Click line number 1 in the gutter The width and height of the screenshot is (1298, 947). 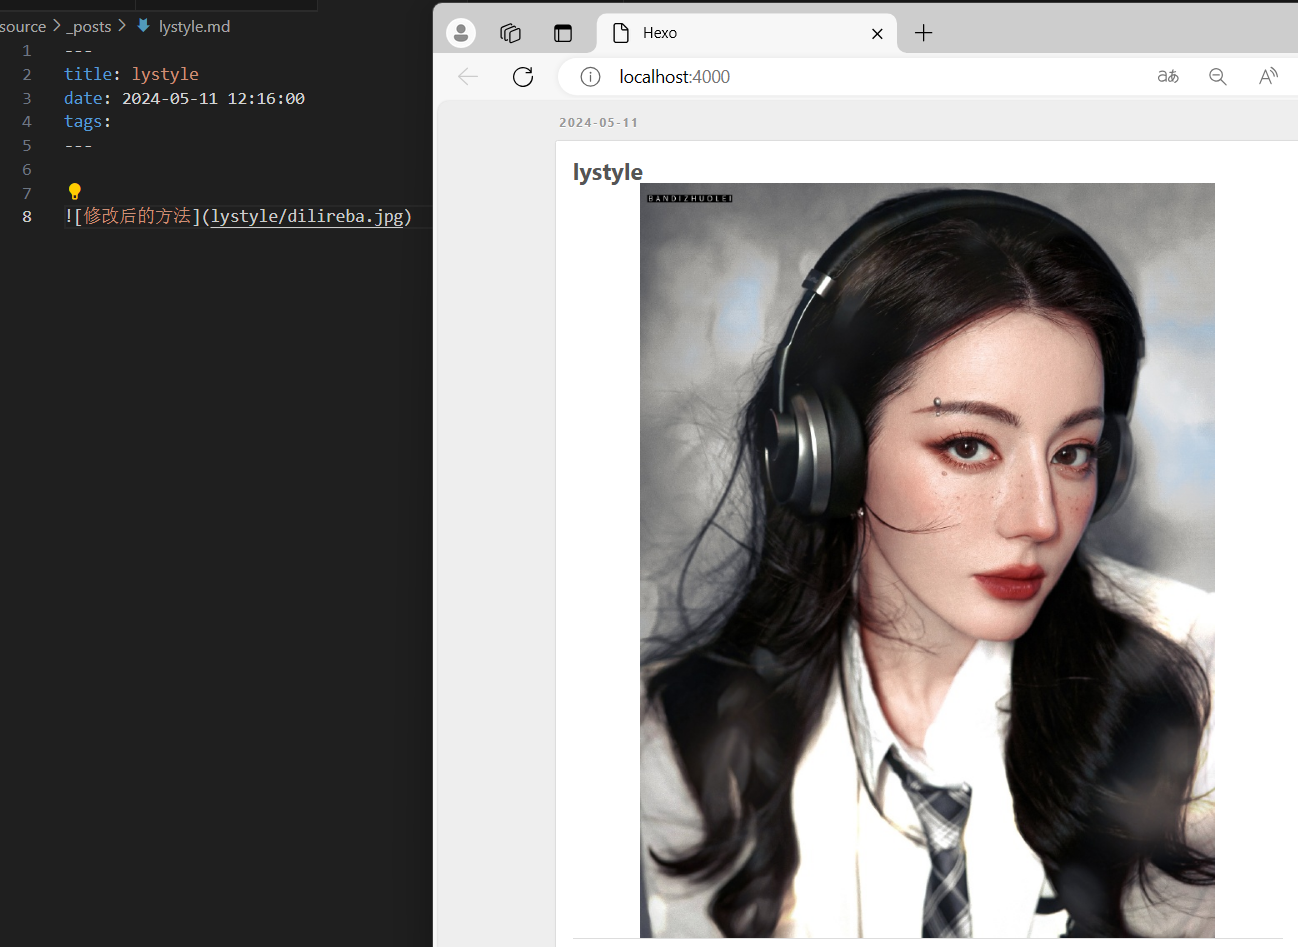point(27,50)
